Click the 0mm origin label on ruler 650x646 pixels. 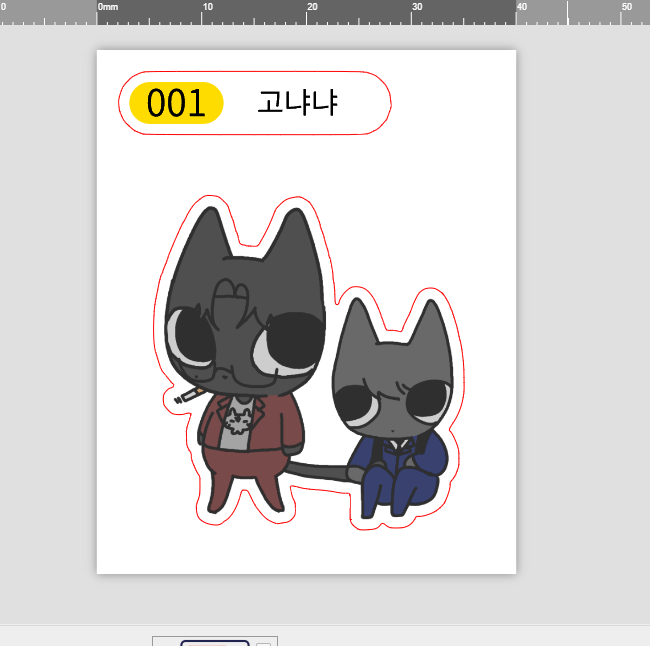(x=108, y=7)
